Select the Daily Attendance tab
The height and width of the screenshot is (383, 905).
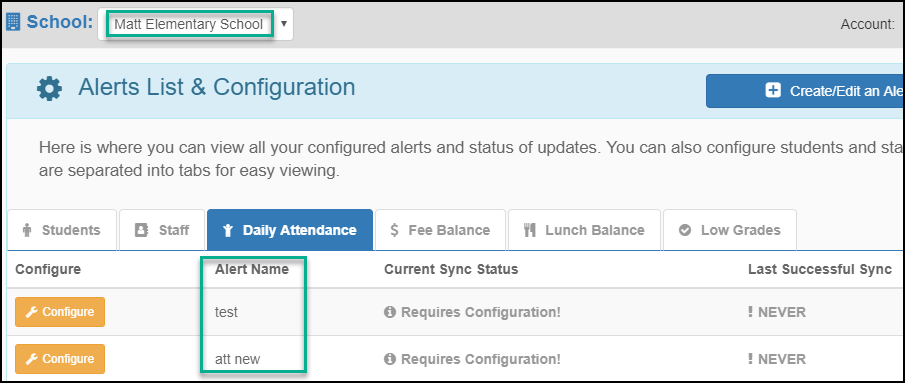tap(290, 230)
